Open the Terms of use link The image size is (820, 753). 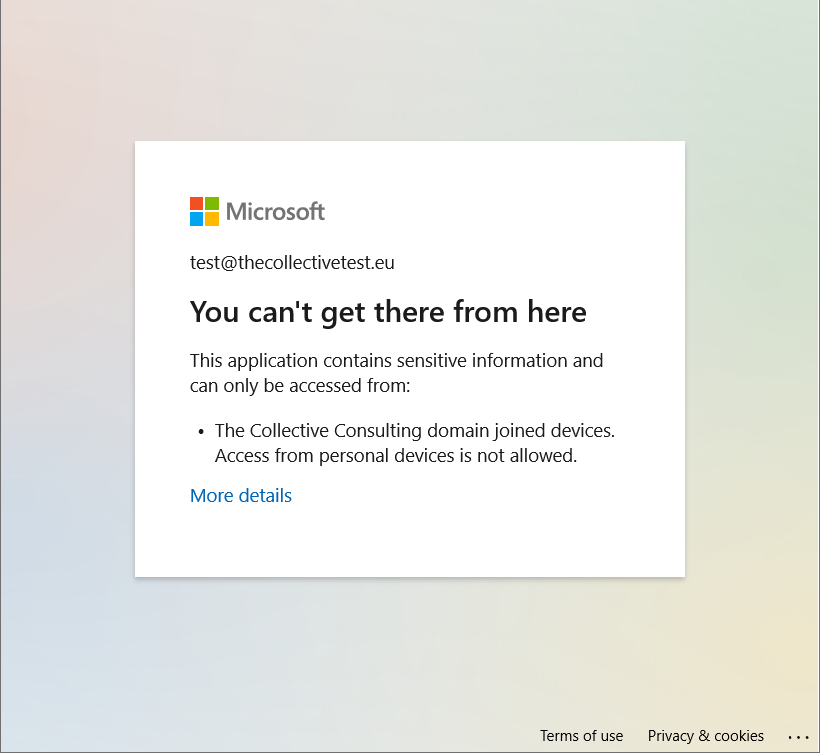click(581, 736)
